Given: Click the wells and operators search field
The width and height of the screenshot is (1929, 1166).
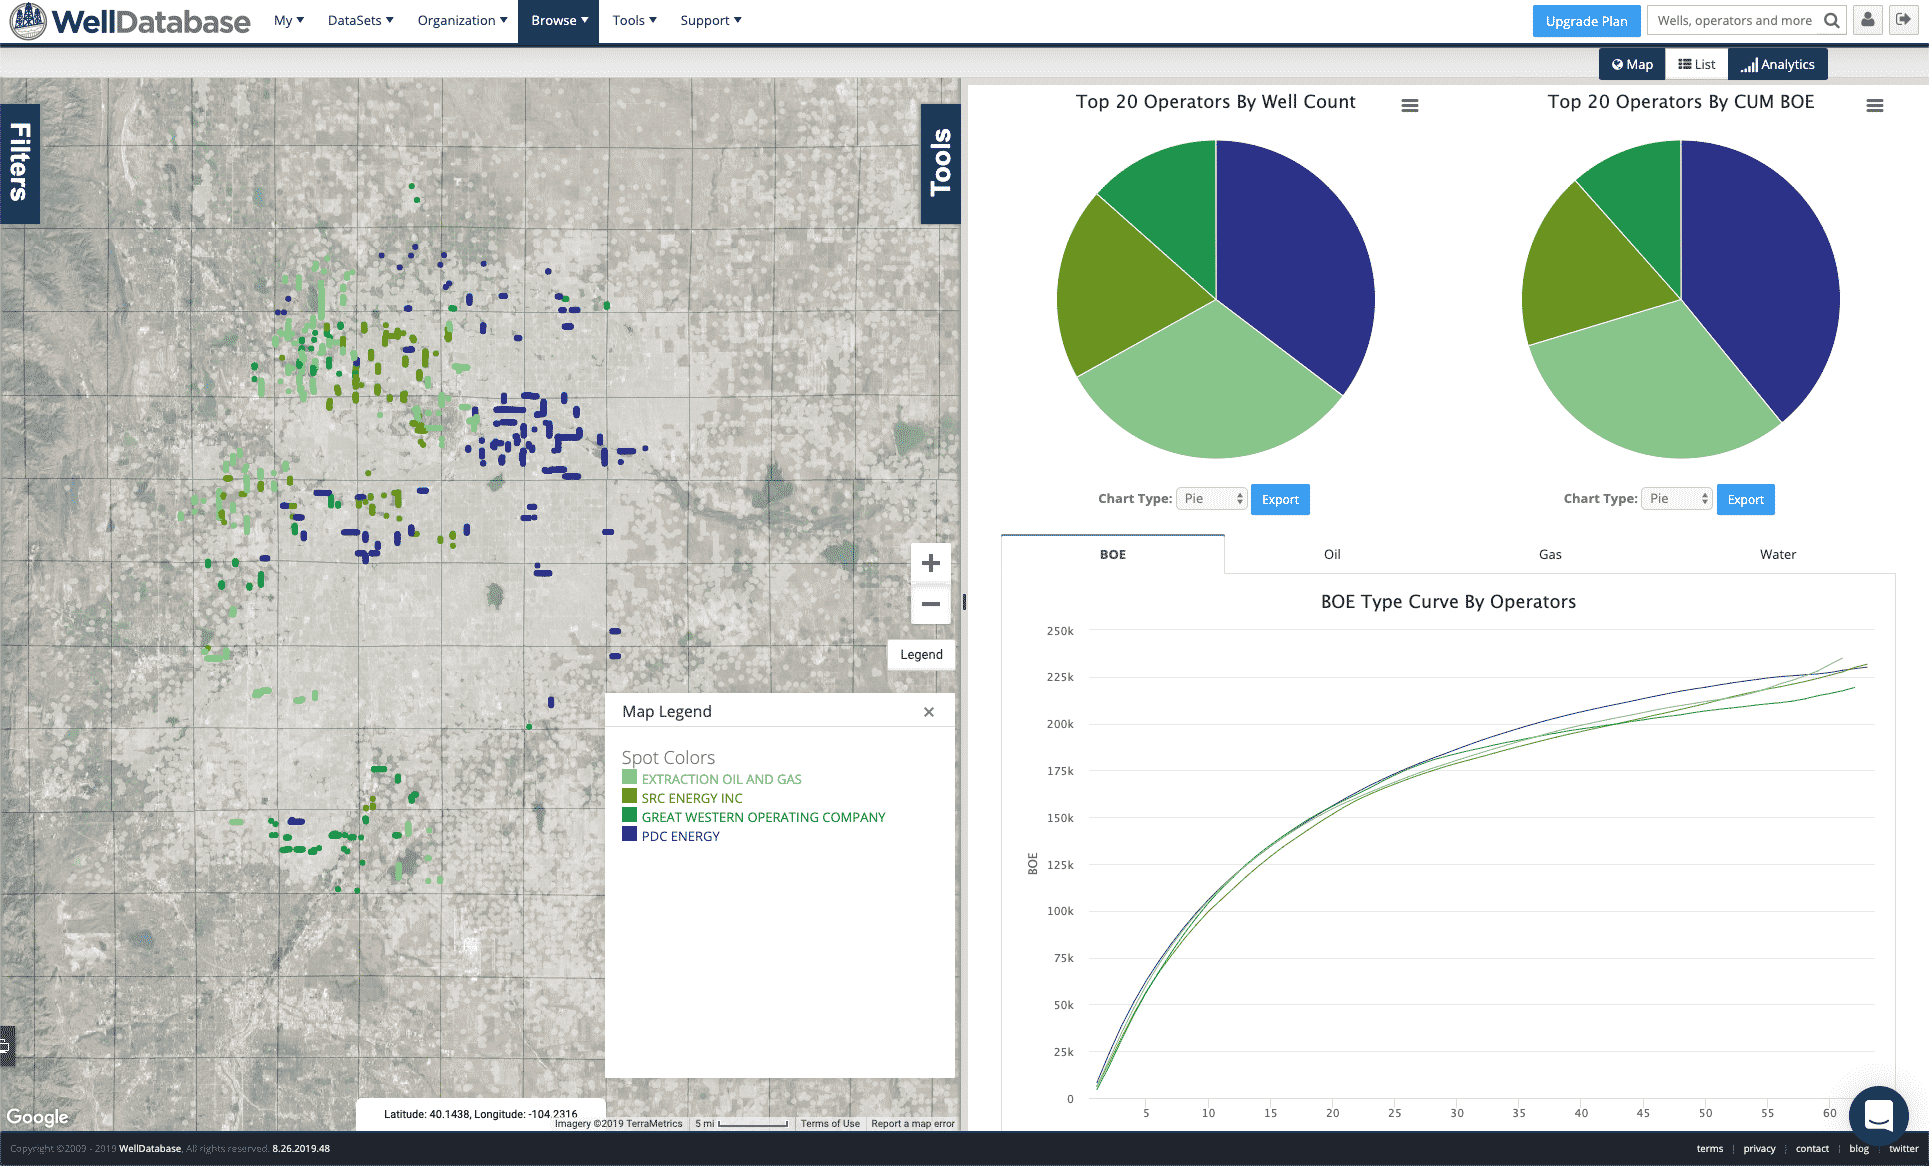Looking at the screenshot, I should pos(1735,20).
